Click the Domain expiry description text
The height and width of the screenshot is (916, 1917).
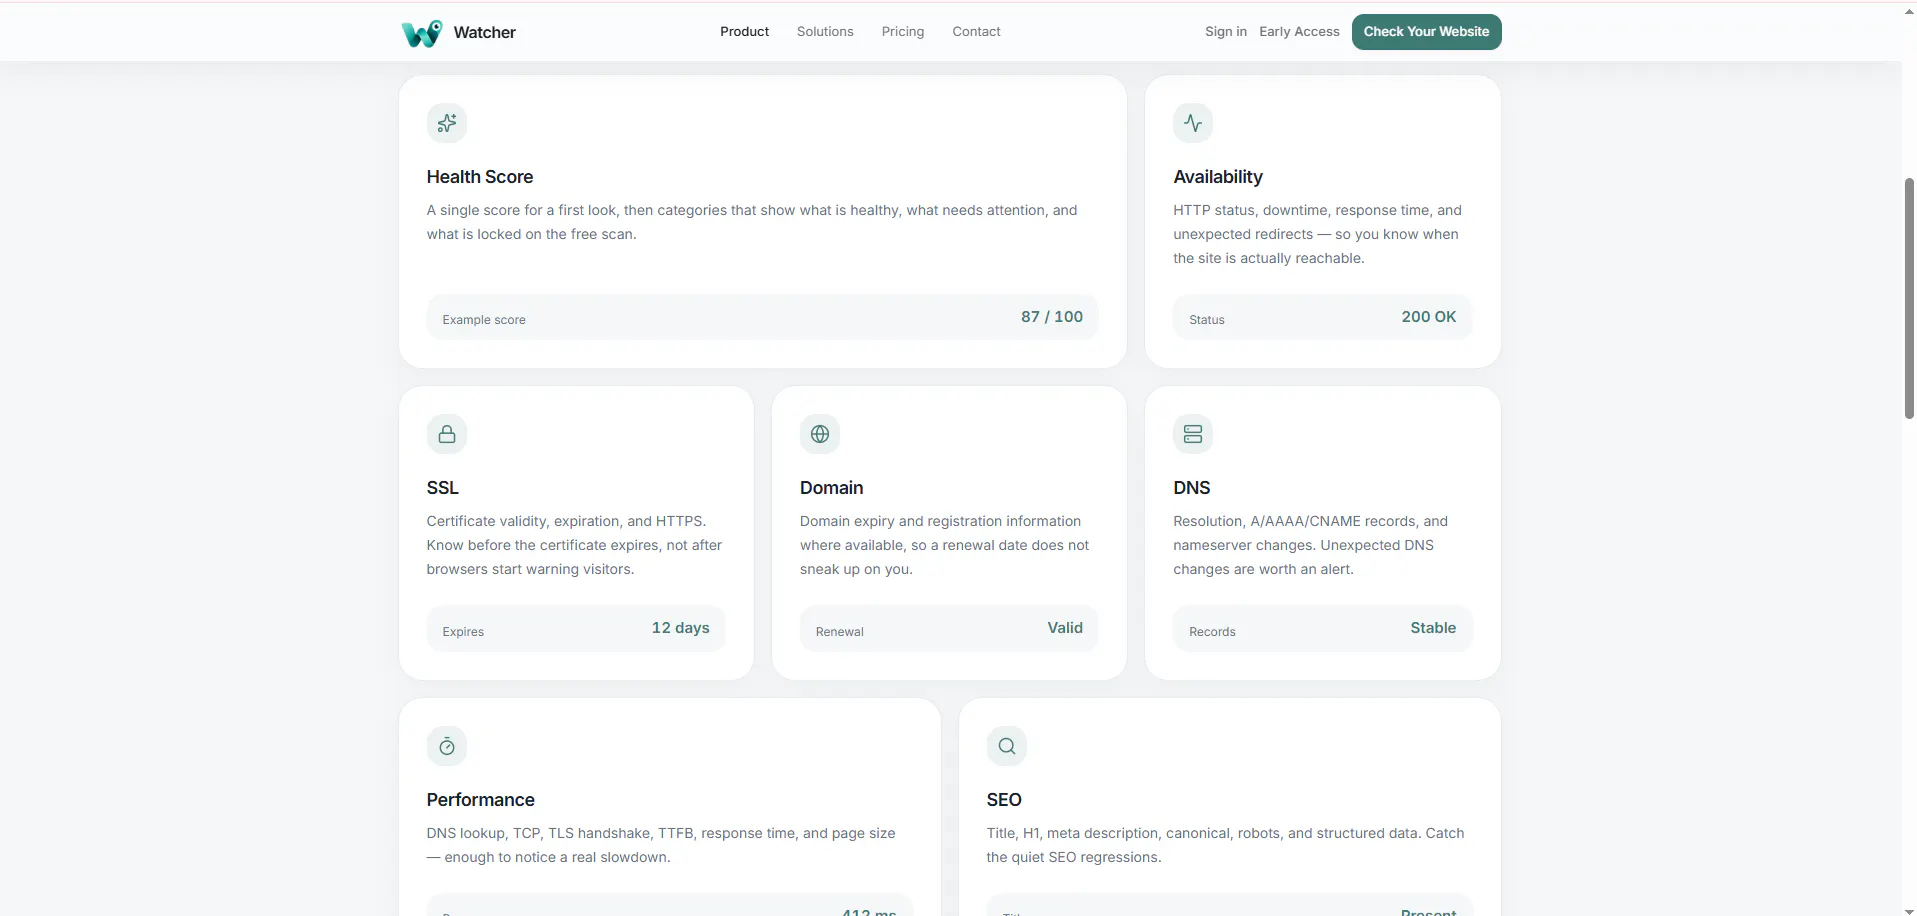[944, 545]
